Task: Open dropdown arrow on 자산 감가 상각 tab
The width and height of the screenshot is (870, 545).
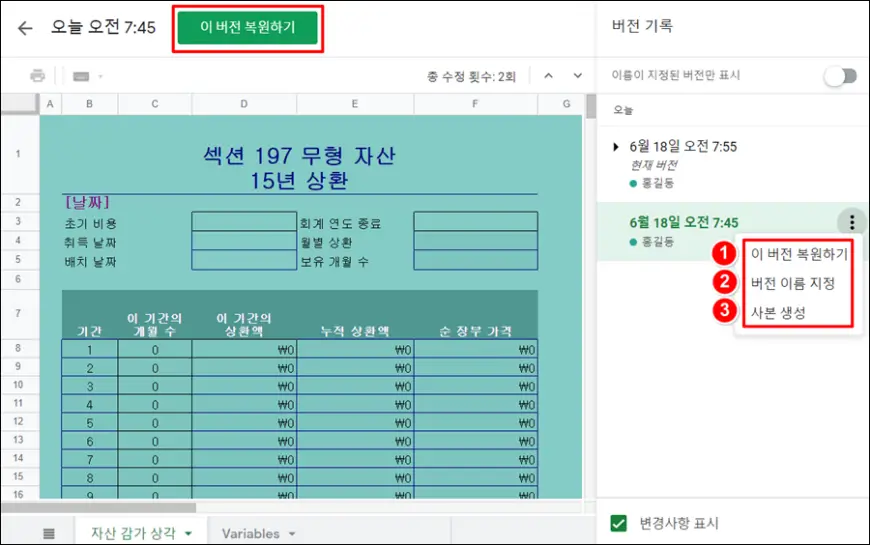Action: coord(187,534)
